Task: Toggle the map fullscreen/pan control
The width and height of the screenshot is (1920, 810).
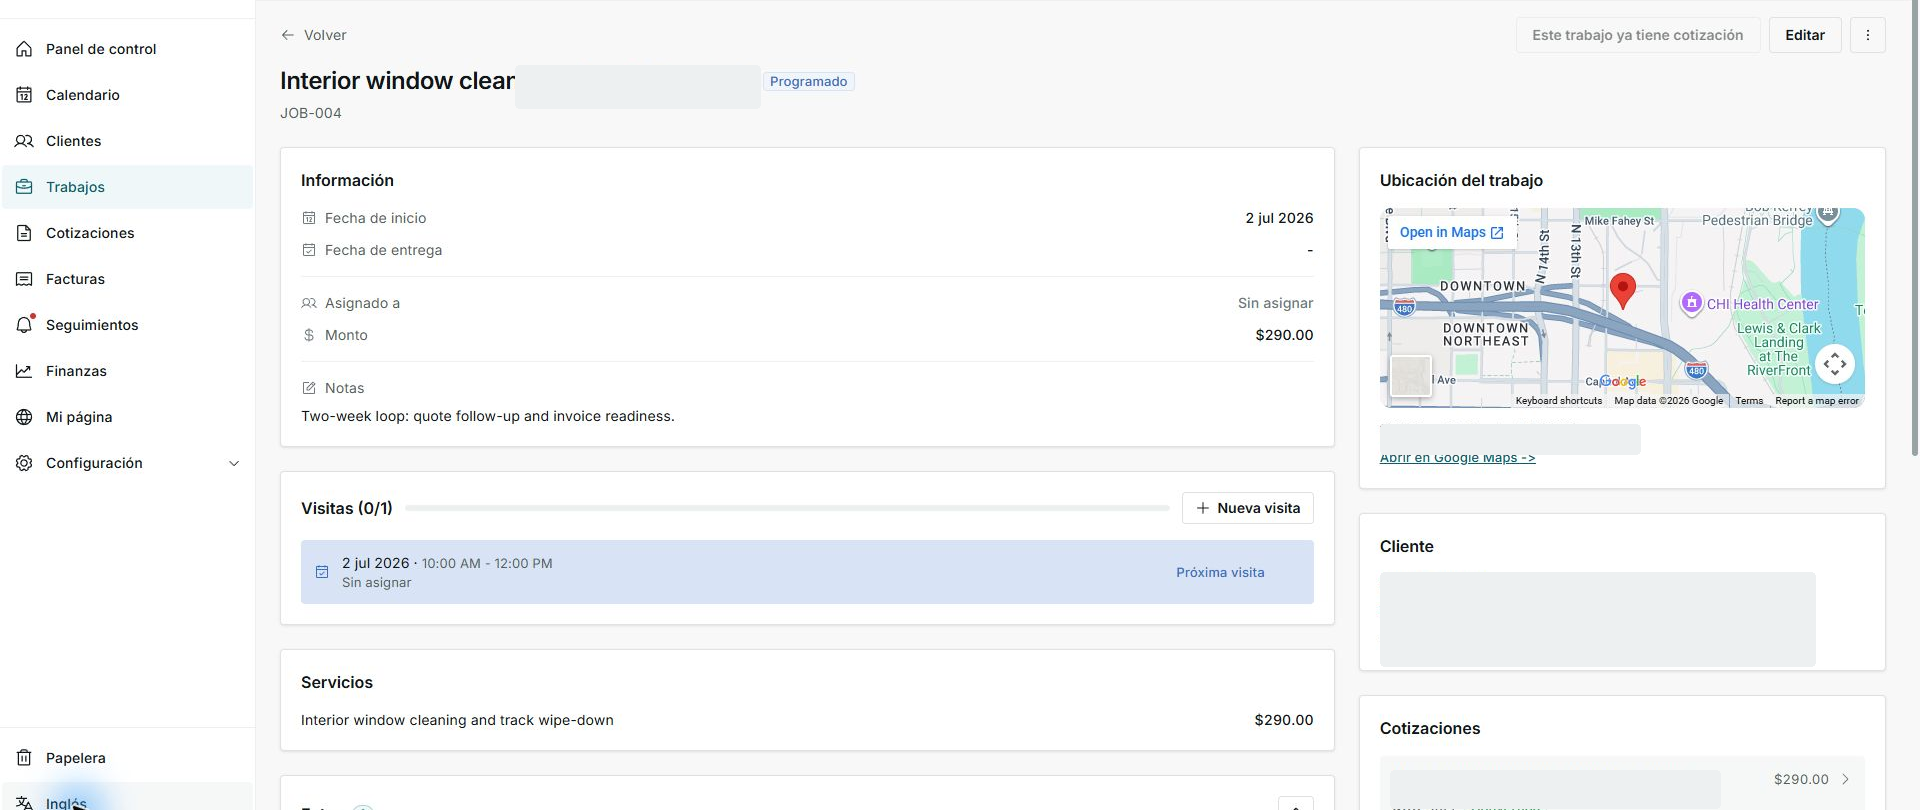Action: [1834, 364]
